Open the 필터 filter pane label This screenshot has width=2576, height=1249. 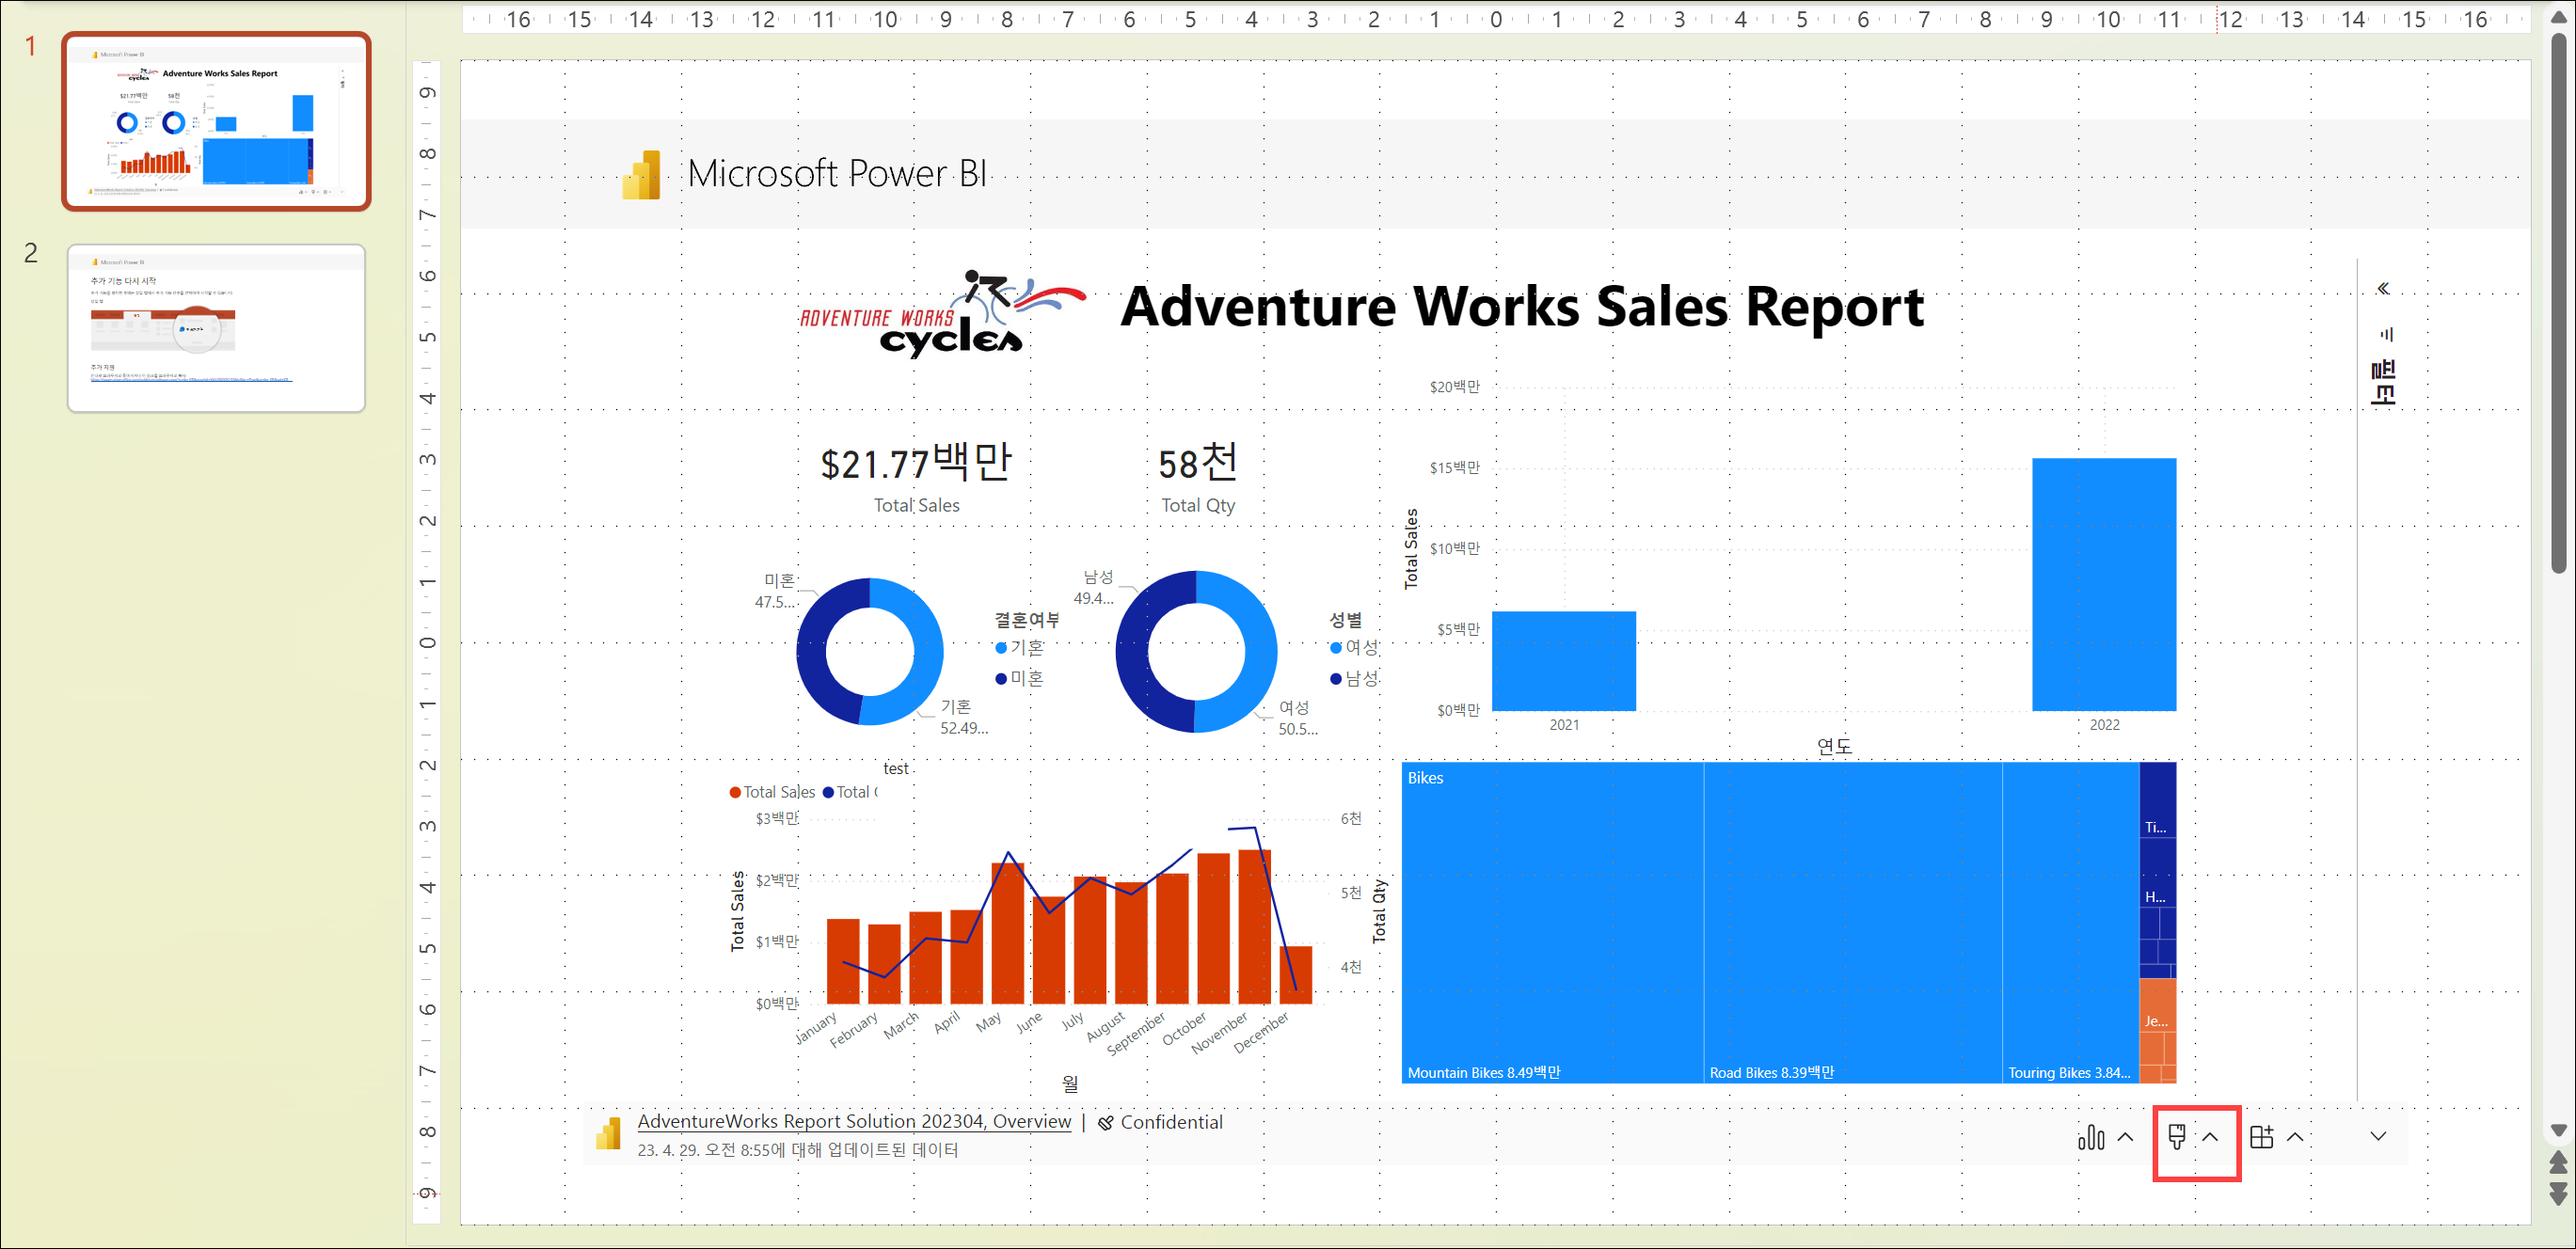[2383, 381]
